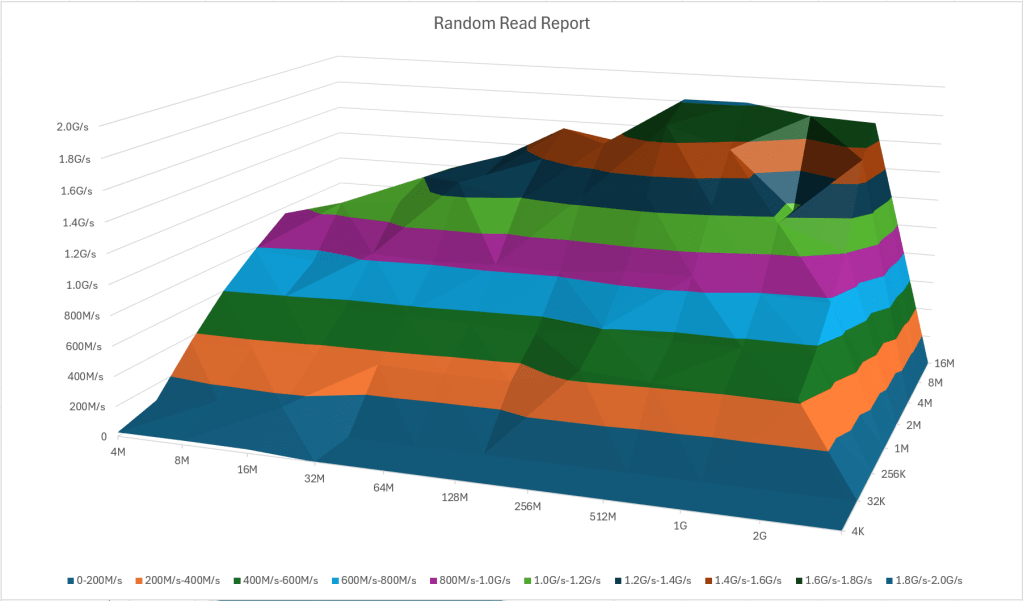Select the 800M/s-1.0G/s legend entry
The width and height of the screenshot is (1023, 601).
coord(472,580)
